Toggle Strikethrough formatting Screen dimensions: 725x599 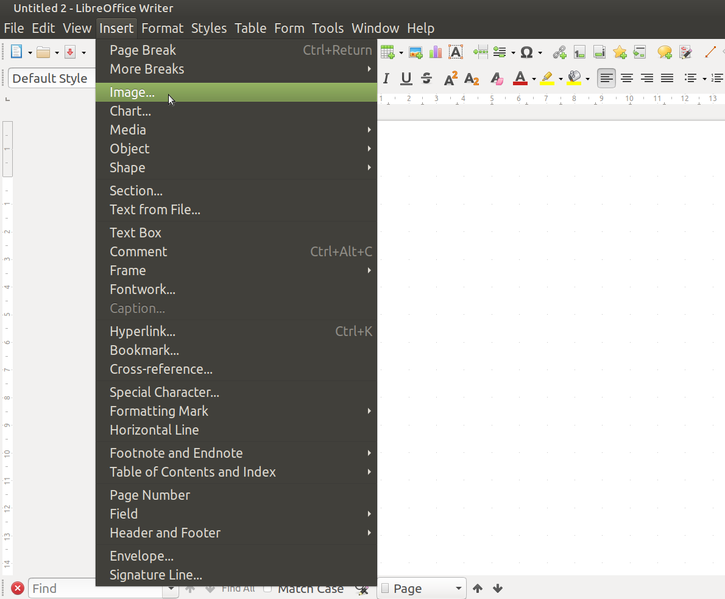pos(426,79)
